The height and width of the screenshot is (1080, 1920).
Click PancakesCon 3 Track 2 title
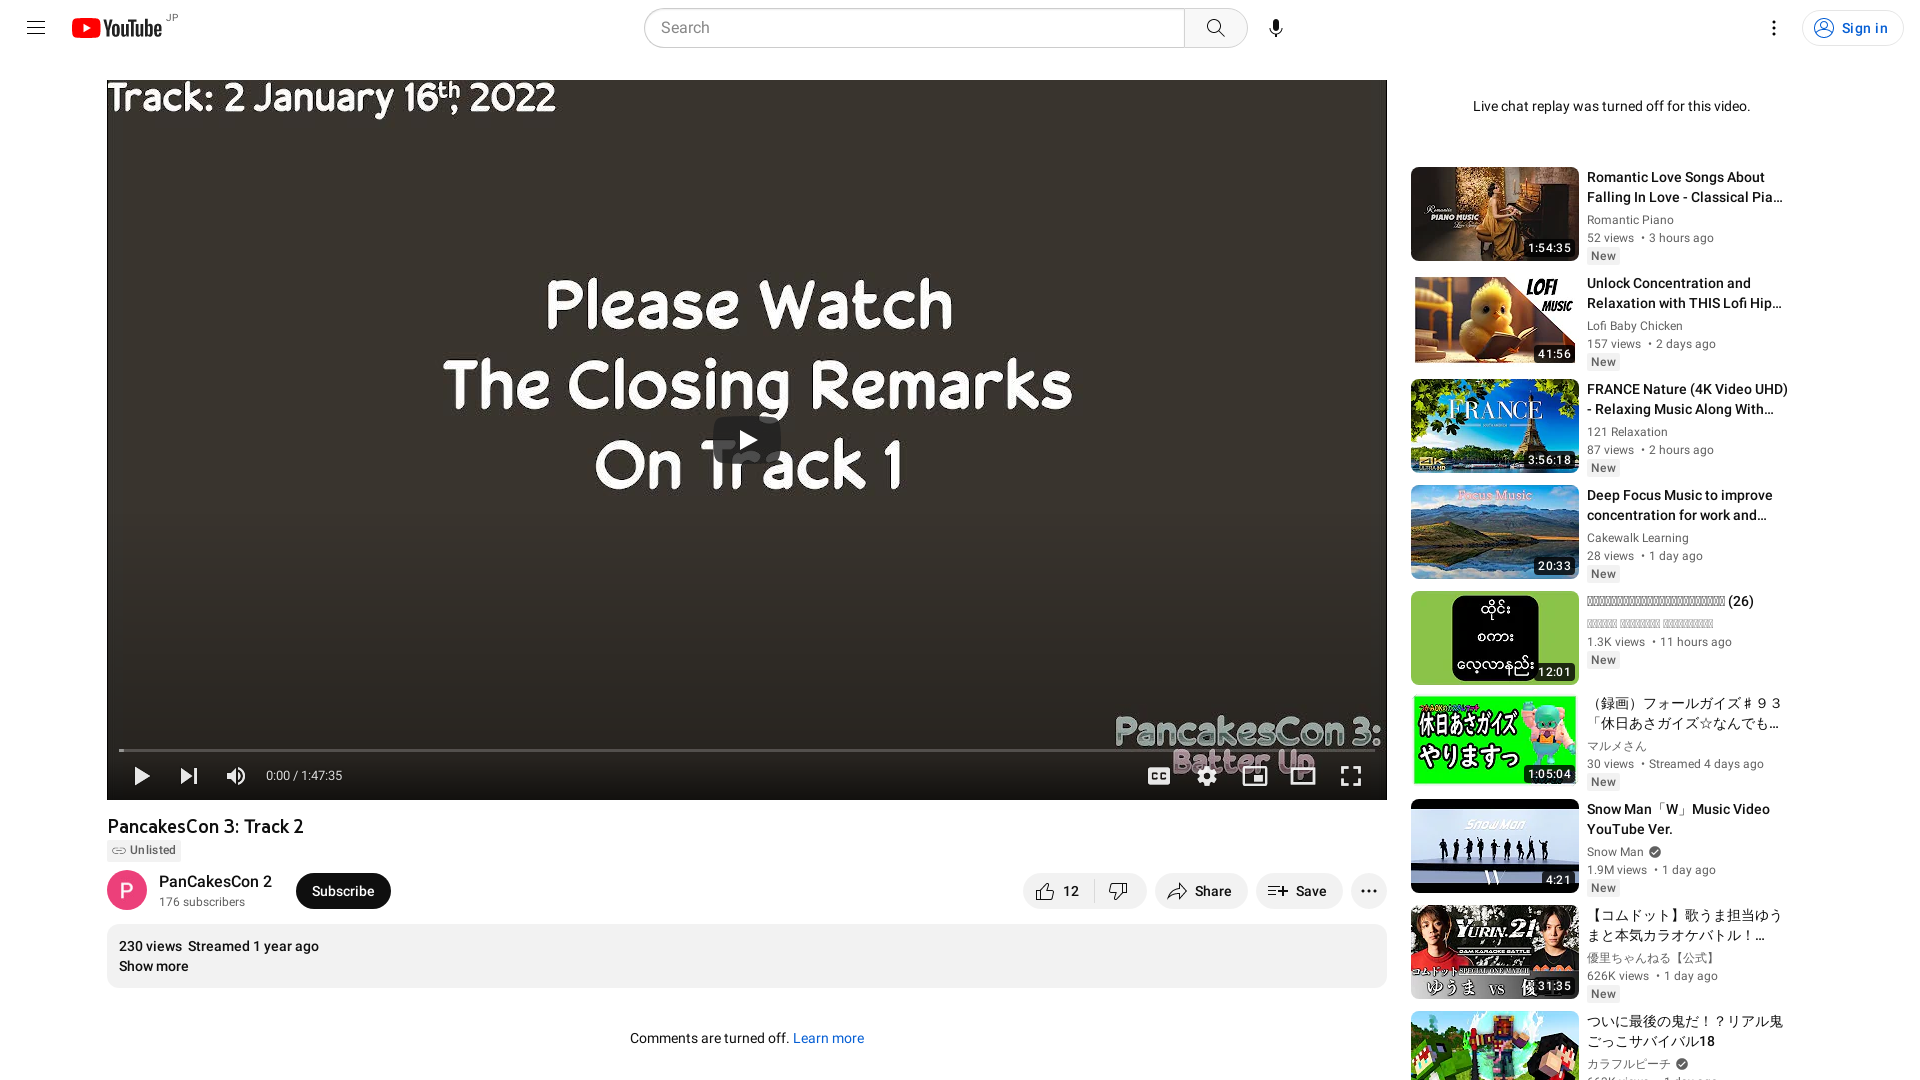point(205,826)
